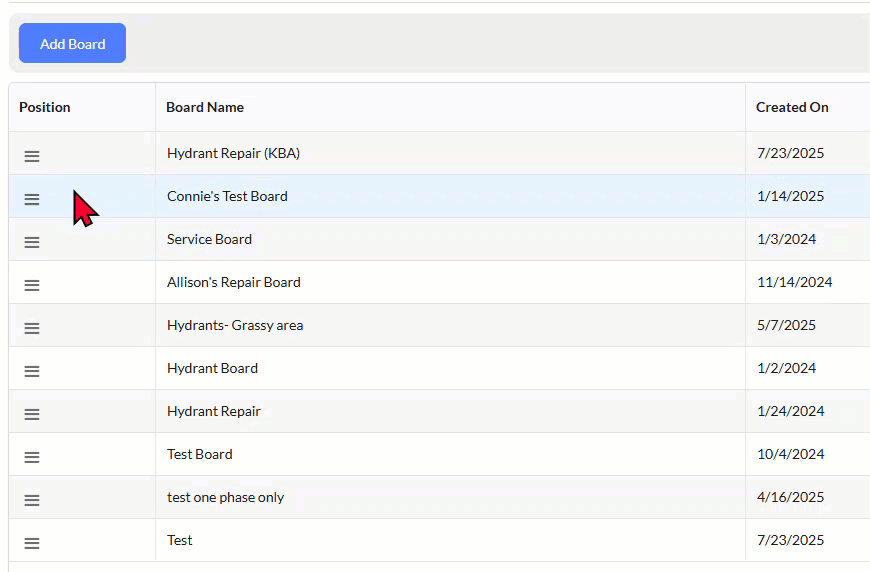Select the Service Board drag handle icon
The width and height of the screenshot is (870, 572).
click(x=32, y=242)
